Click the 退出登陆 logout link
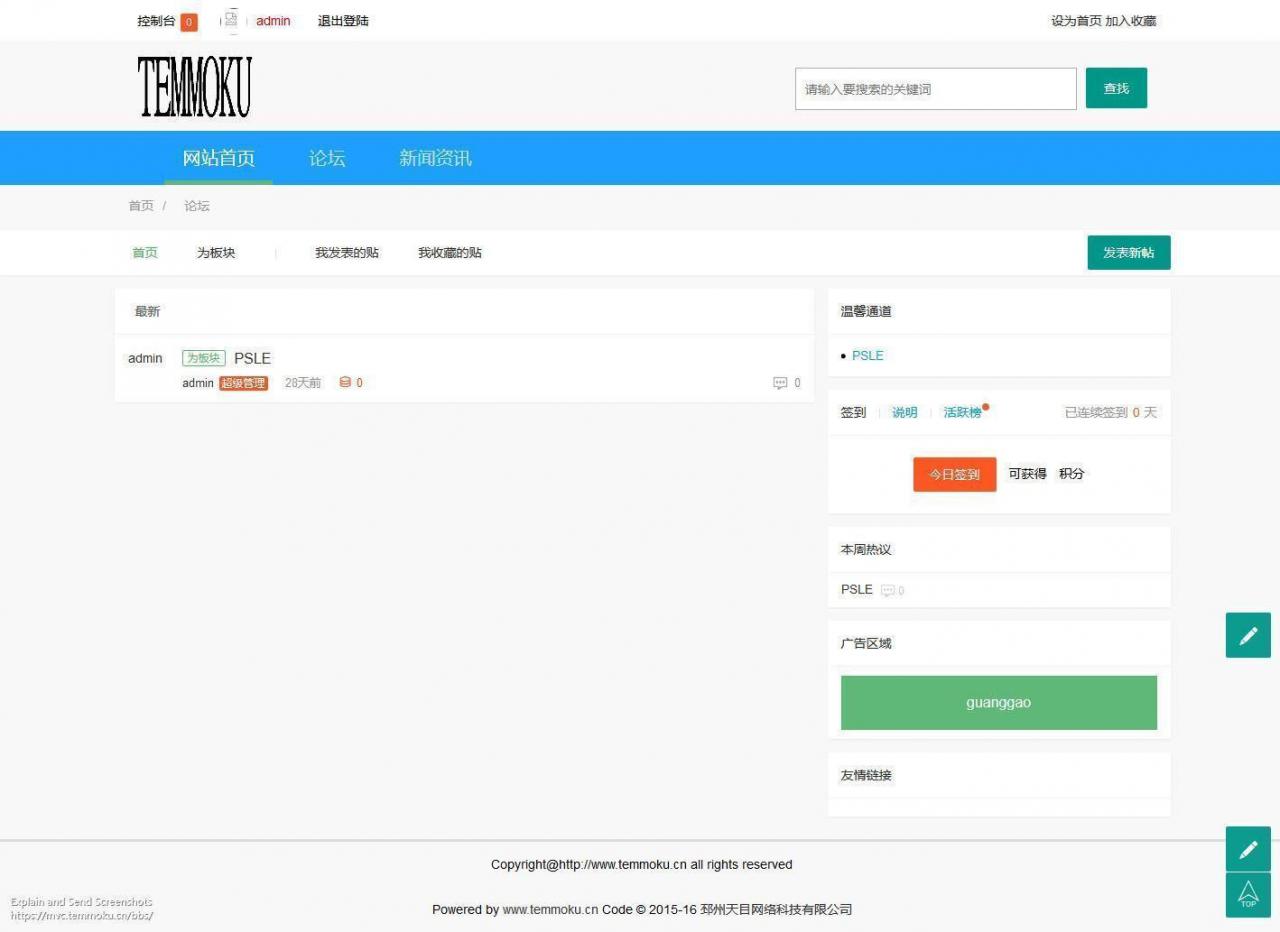Viewport: 1280px width, 932px height. 343,21
